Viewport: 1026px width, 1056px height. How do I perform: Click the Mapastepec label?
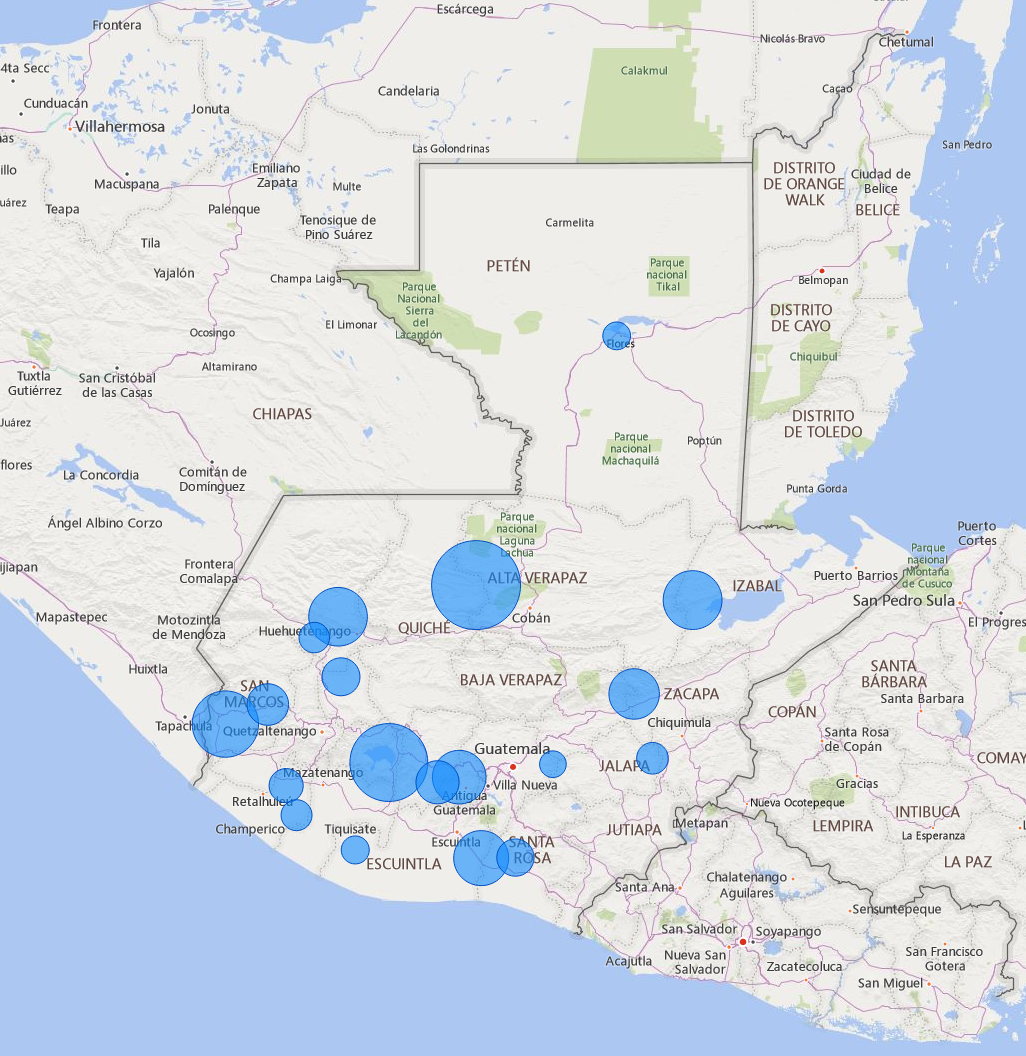point(71,618)
